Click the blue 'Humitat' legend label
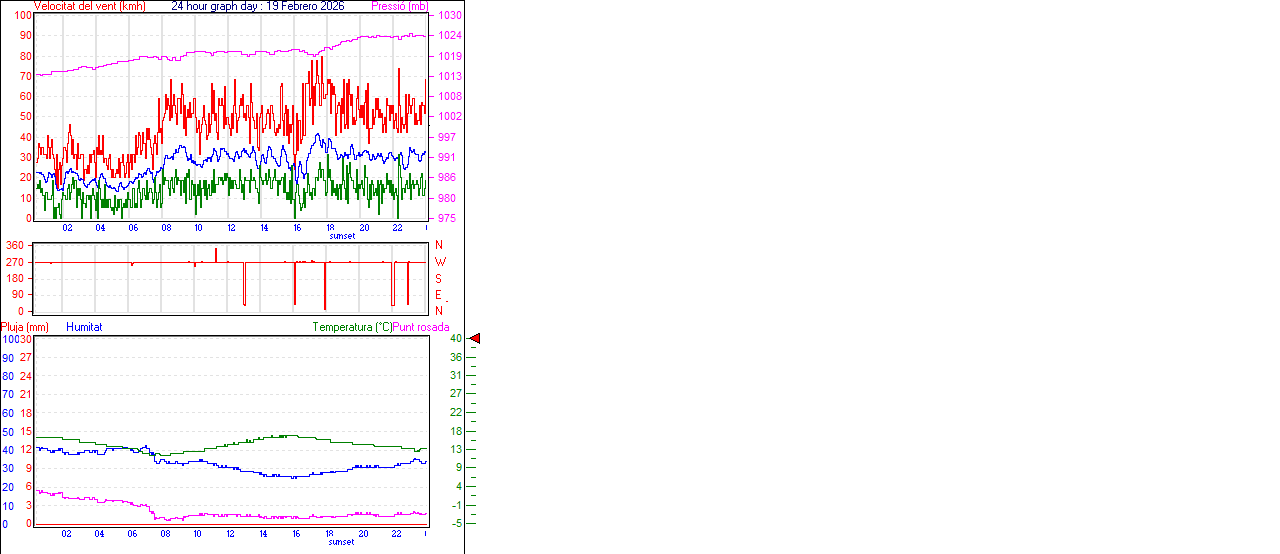 (84, 327)
